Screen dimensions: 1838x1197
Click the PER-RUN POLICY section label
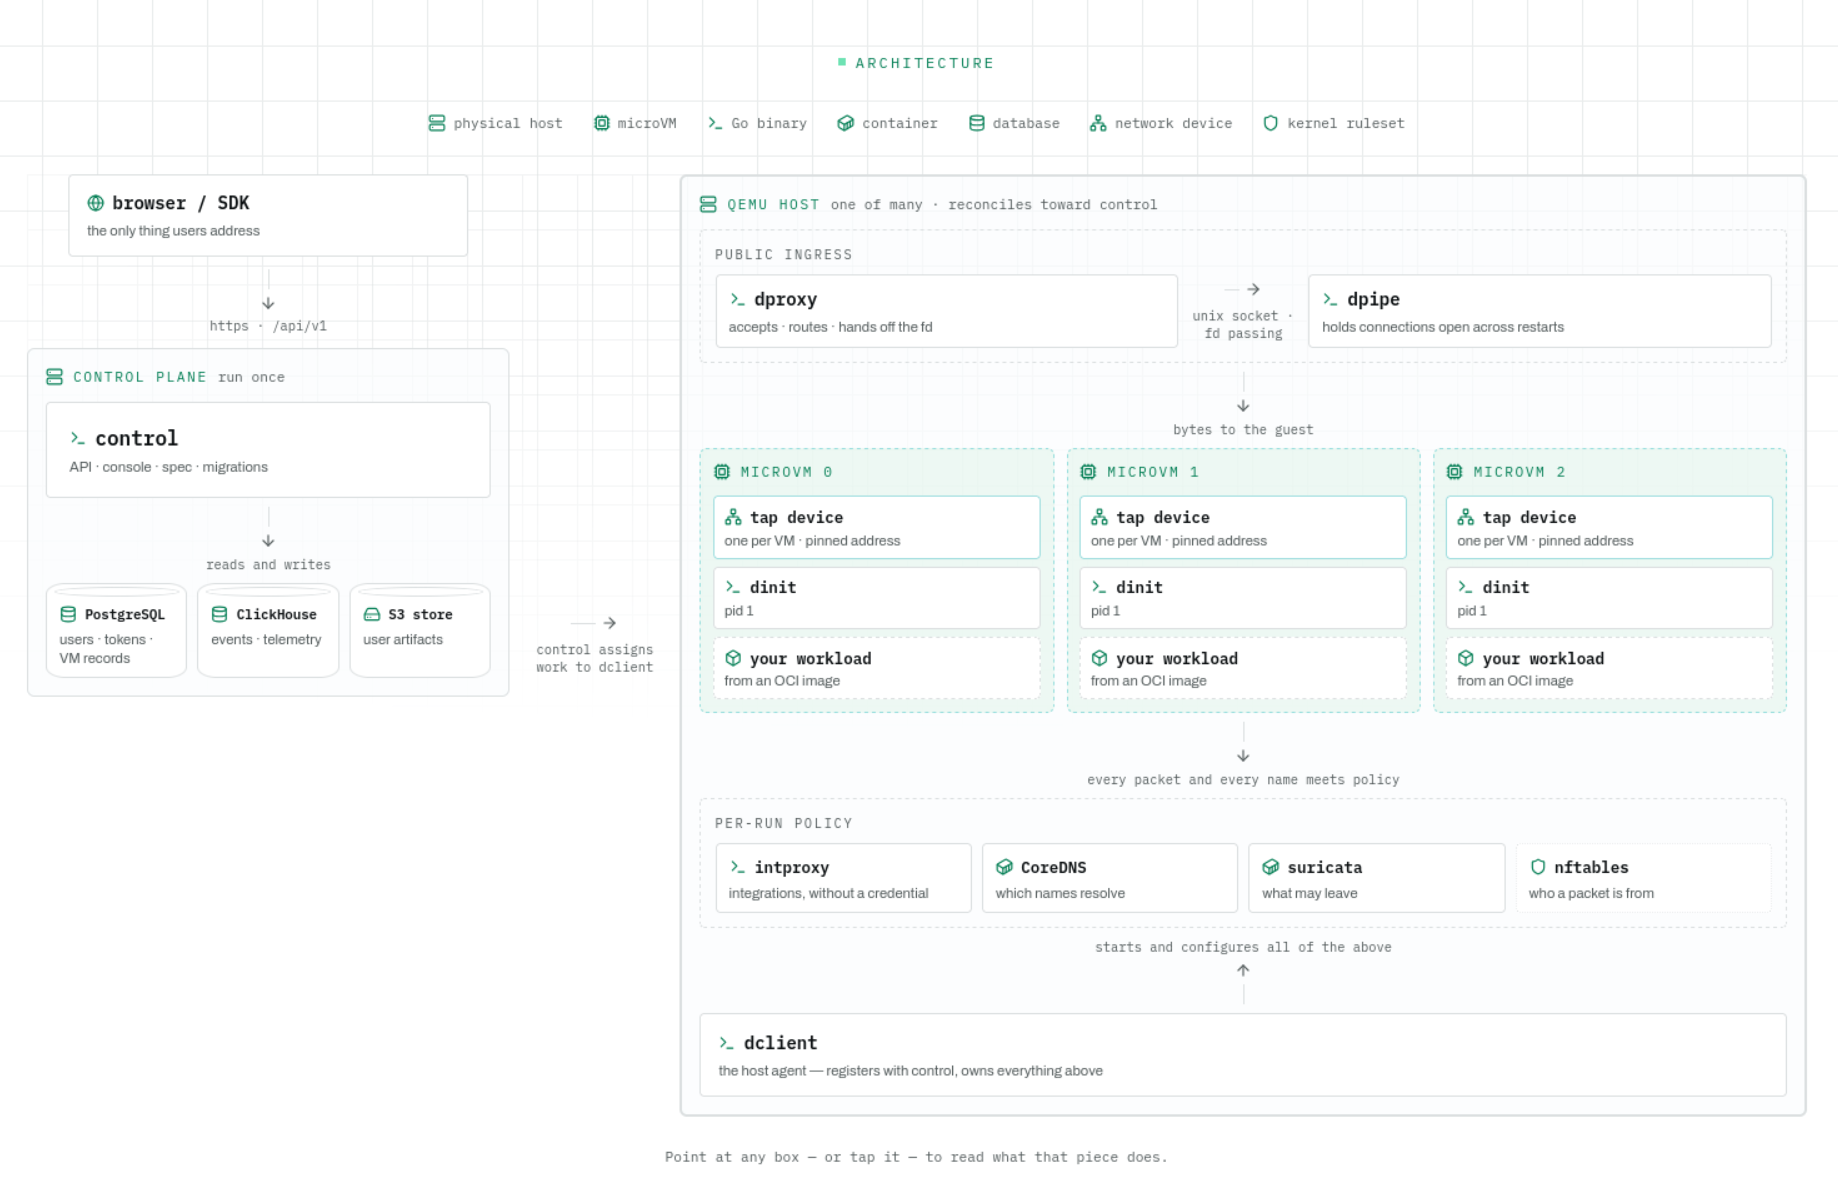(784, 823)
